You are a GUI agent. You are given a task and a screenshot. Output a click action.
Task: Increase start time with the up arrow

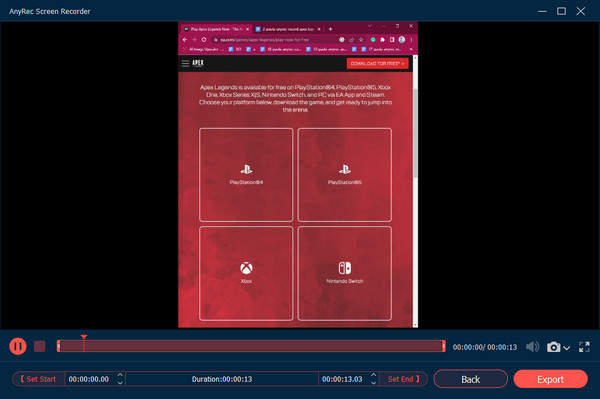point(120,375)
